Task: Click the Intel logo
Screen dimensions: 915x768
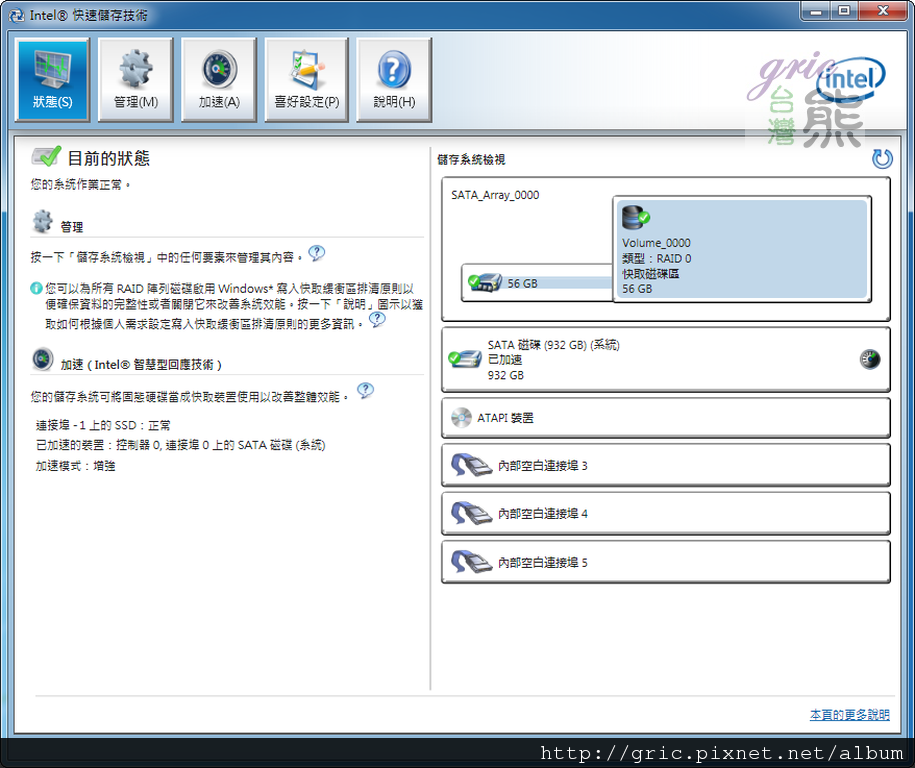Action: click(851, 79)
